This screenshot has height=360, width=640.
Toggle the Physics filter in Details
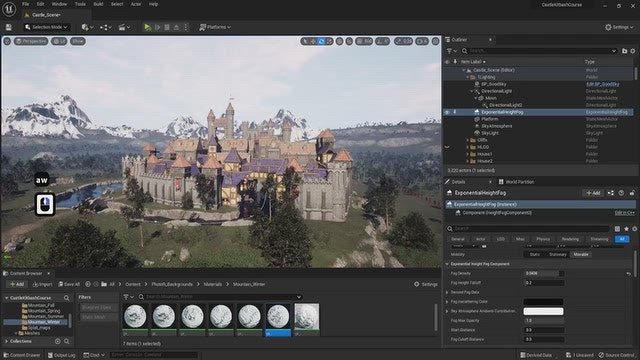[x=543, y=239]
